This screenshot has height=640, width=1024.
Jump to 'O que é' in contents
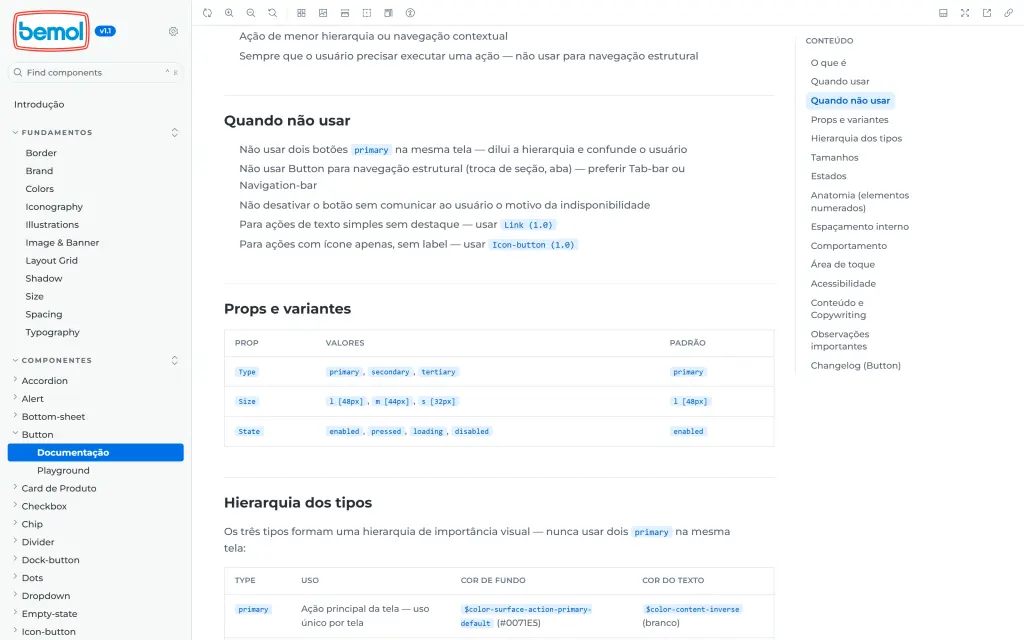828,63
